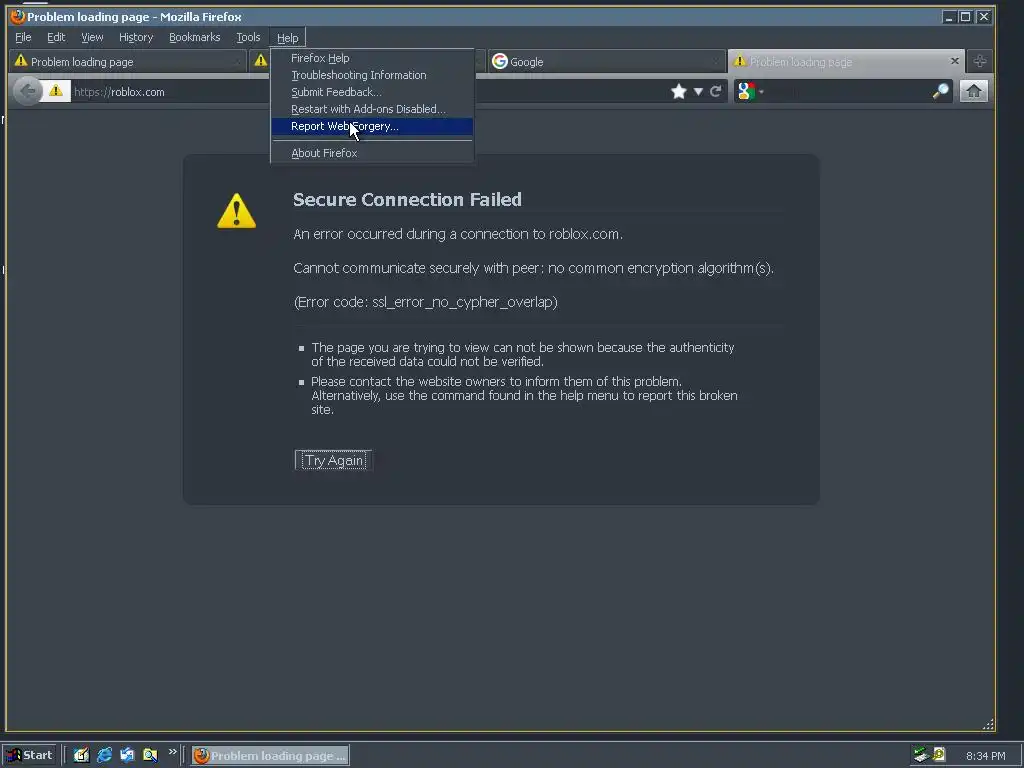Launch Internet Explorer from quick launch
This screenshot has height=768, width=1024.
pyautogui.click(x=104, y=755)
